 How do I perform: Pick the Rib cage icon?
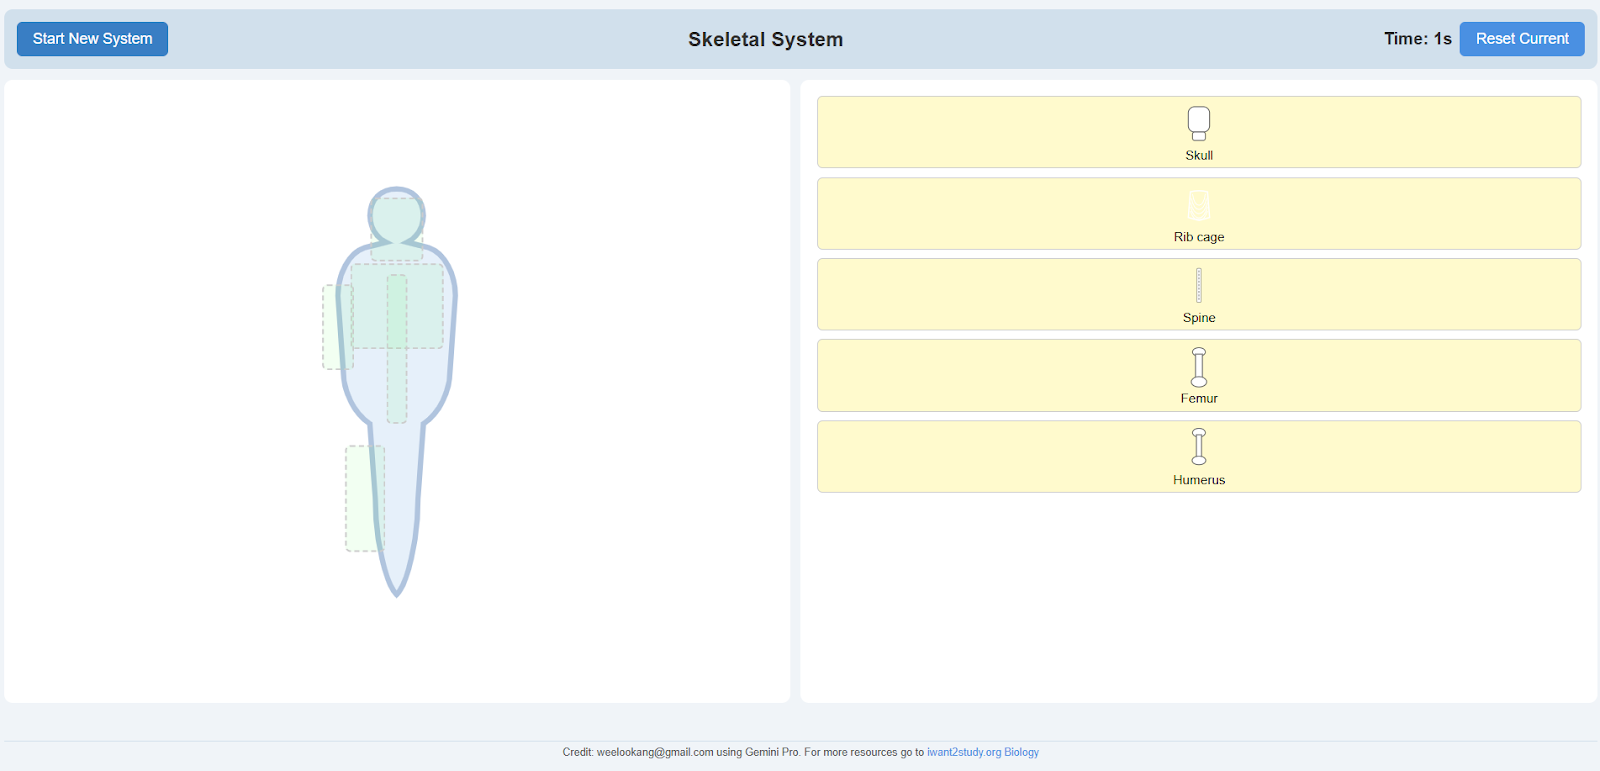tap(1199, 206)
